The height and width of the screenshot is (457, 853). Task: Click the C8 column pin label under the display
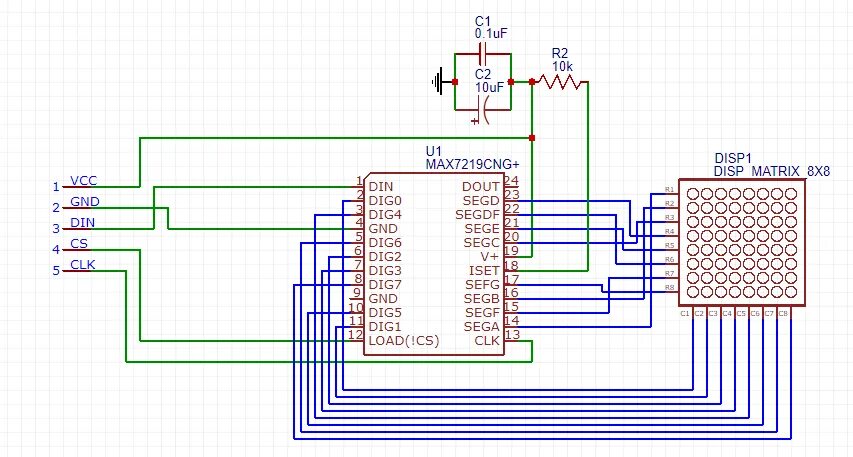coord(782,314)
